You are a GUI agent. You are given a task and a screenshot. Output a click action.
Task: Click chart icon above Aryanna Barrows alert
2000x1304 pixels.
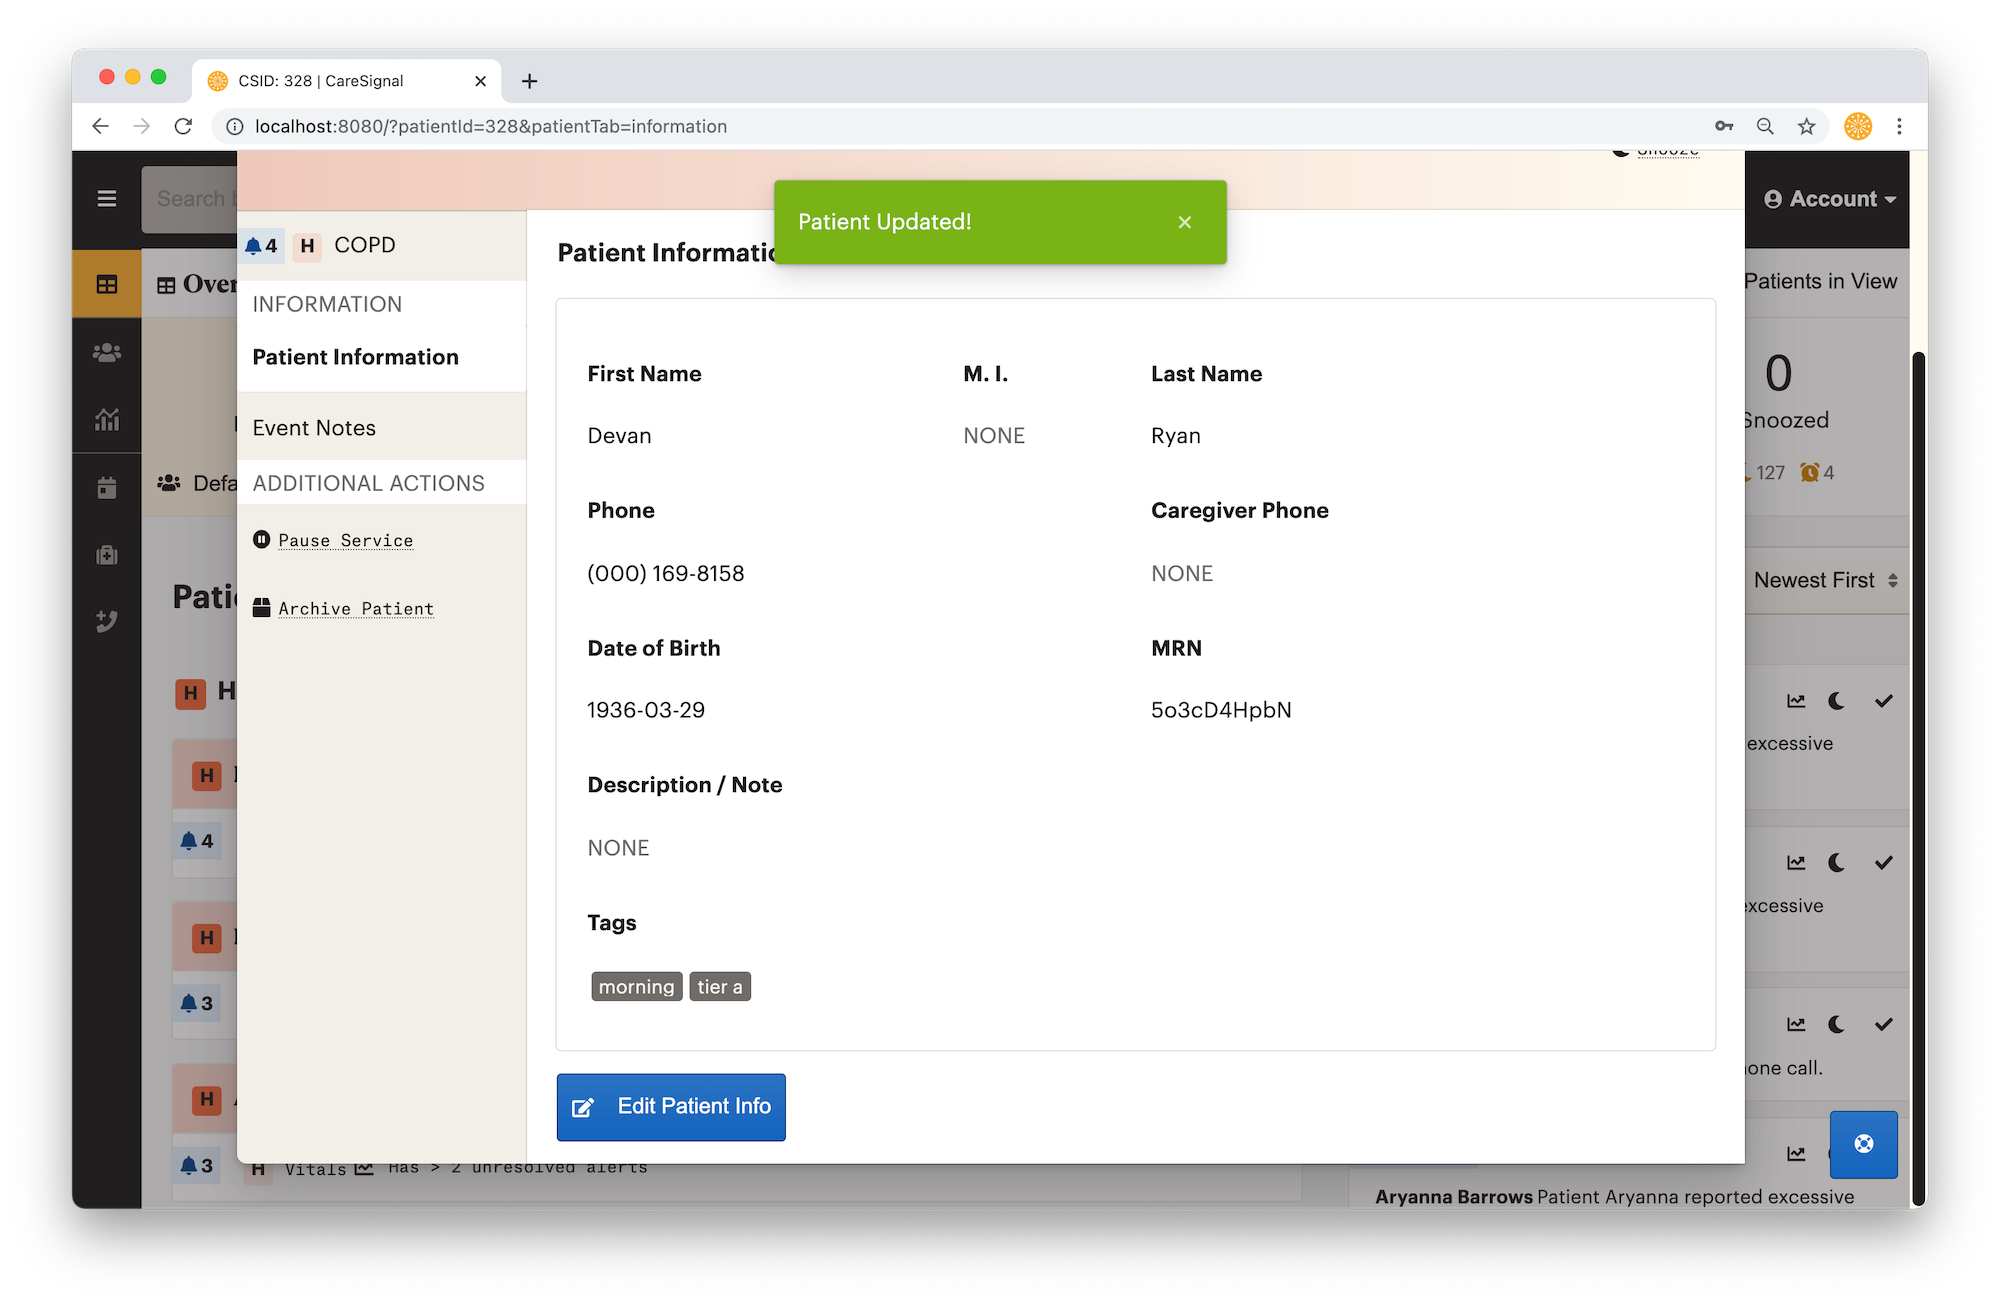click(1796, 1153)
